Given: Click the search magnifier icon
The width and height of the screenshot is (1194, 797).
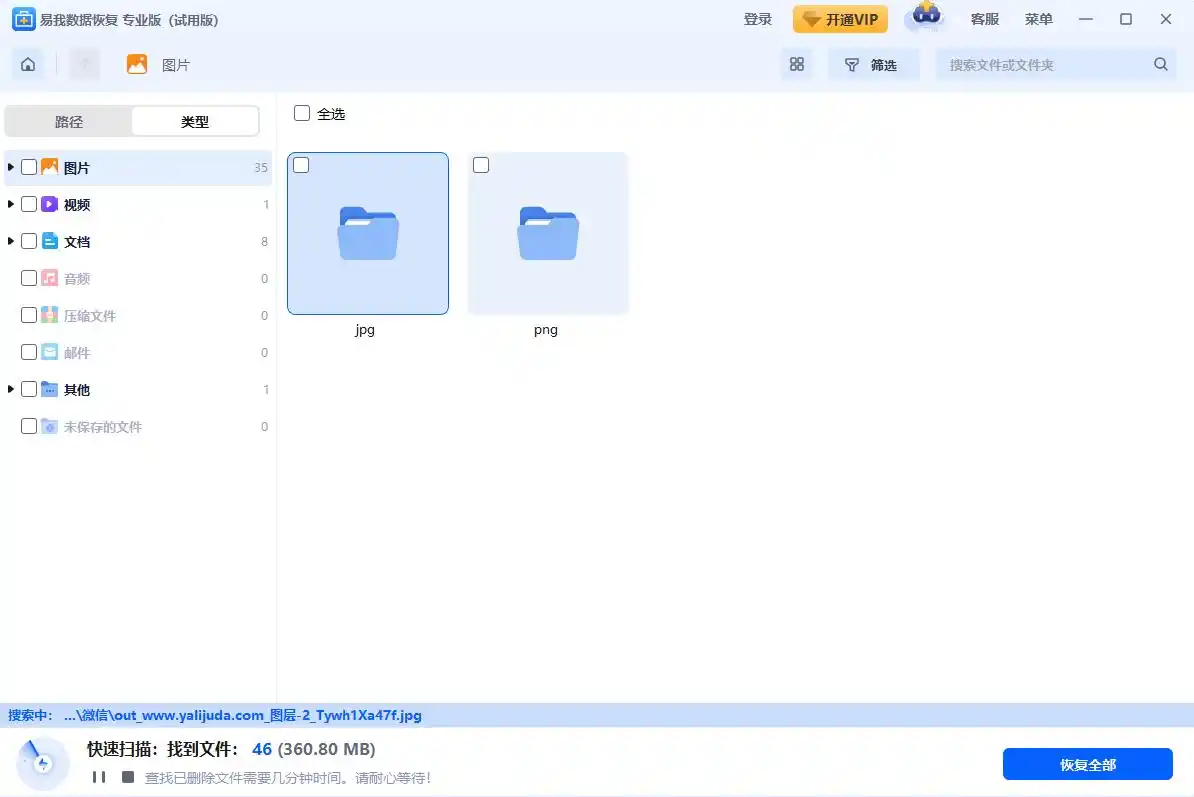Looking at the screenshot, I should [1160, 64].
